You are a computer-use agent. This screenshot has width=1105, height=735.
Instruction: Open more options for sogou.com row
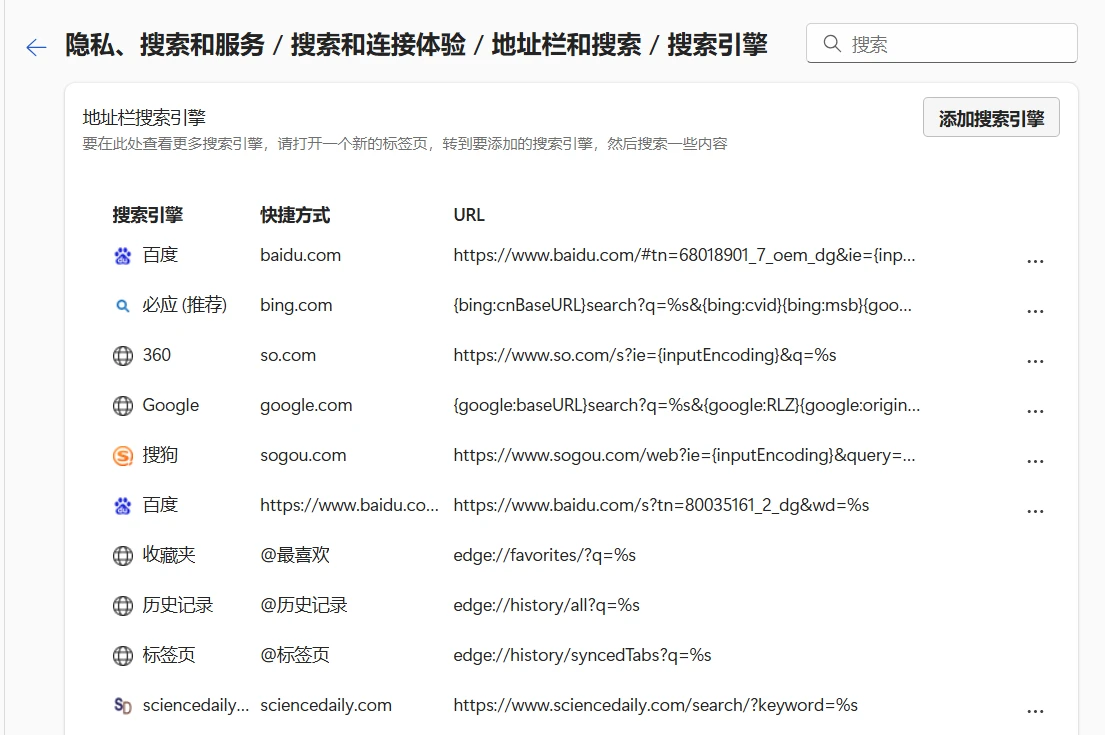1035,462
